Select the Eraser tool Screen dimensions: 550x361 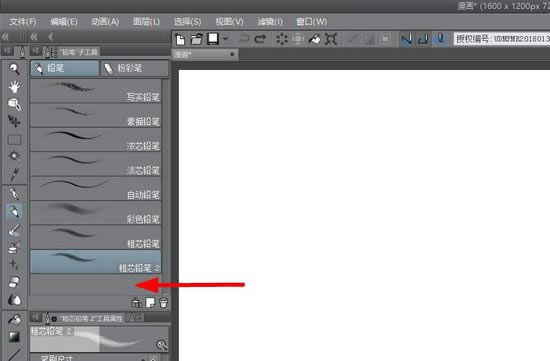(14, 282)
